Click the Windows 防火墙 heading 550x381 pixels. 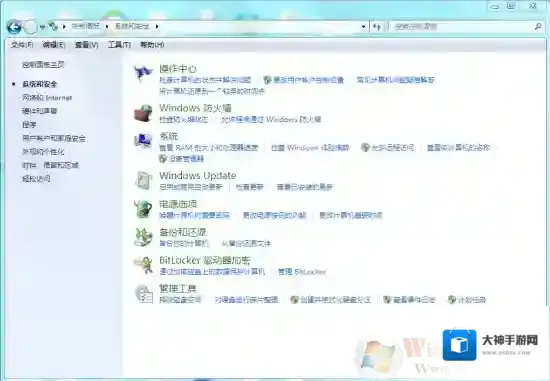[x=195, y=108]
